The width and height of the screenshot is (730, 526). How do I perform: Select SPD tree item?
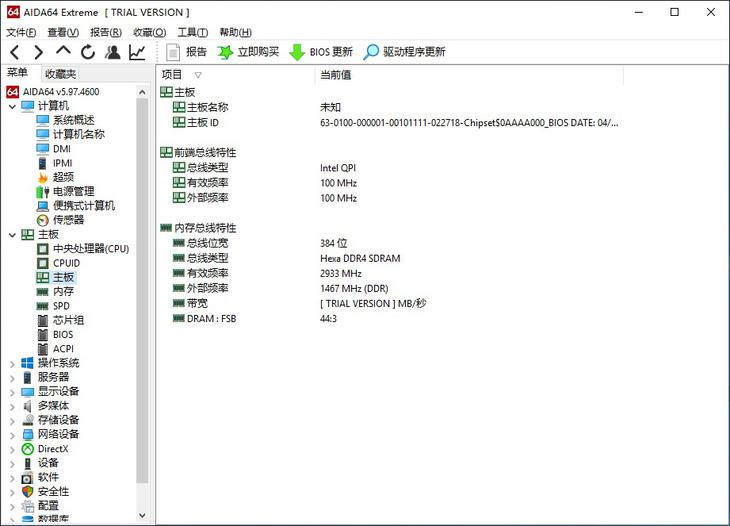[61, 306]
